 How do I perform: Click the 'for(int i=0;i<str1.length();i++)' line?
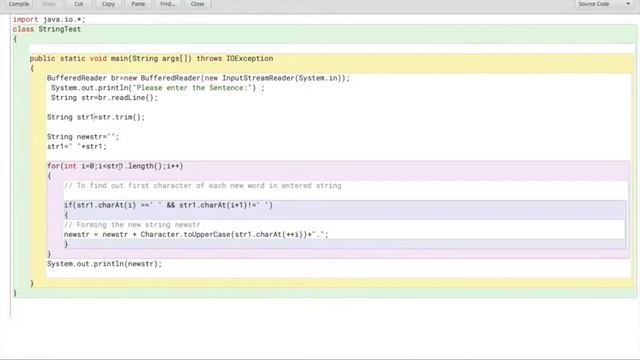point(115,166)
